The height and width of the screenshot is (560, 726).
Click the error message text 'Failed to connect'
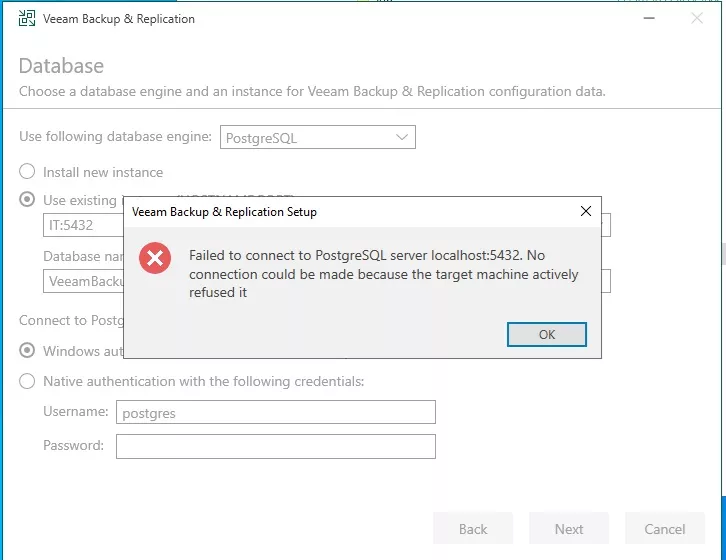[x=384, y=274]
